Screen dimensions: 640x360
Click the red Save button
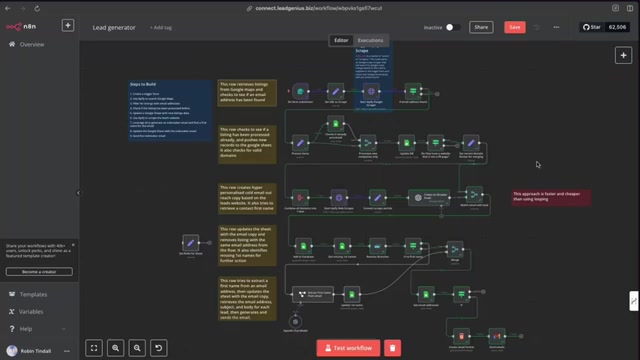515,27
